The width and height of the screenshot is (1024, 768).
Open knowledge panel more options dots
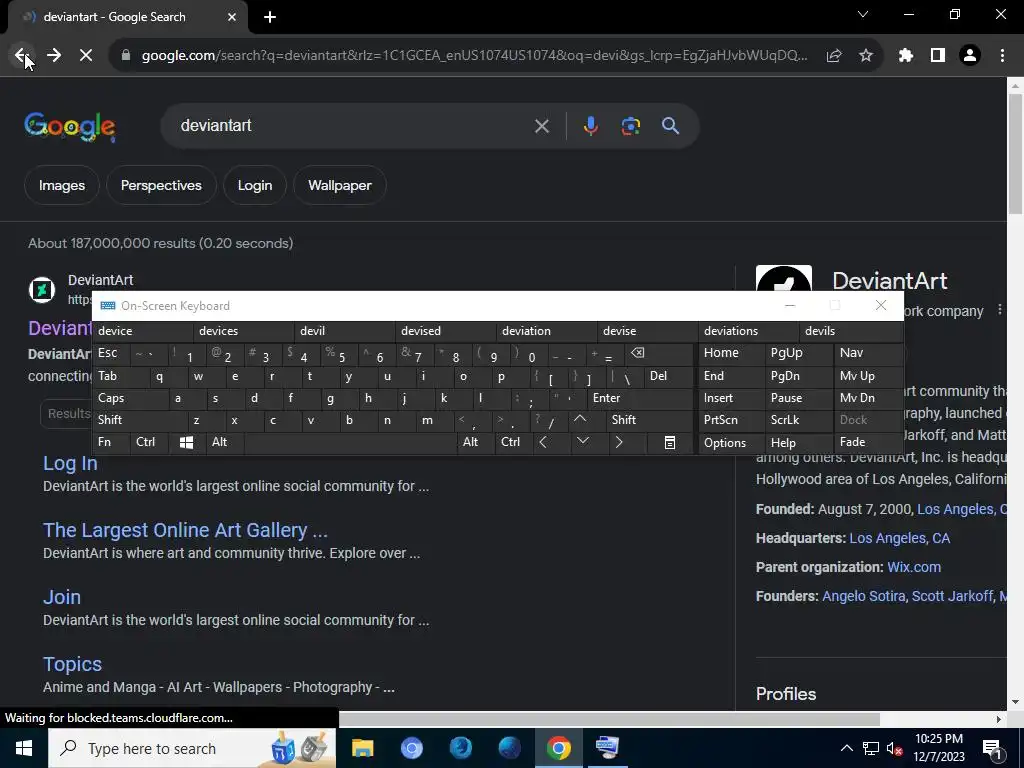[1000, 310]
